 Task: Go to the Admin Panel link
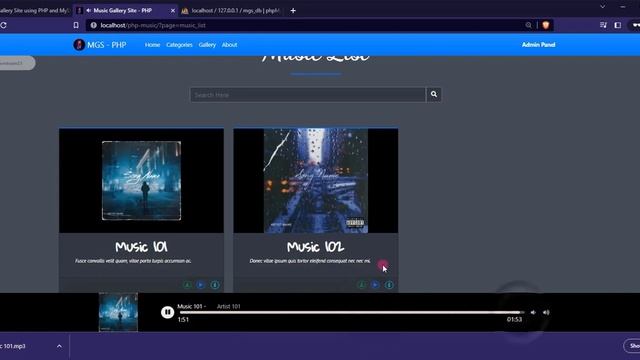(538, 45)
